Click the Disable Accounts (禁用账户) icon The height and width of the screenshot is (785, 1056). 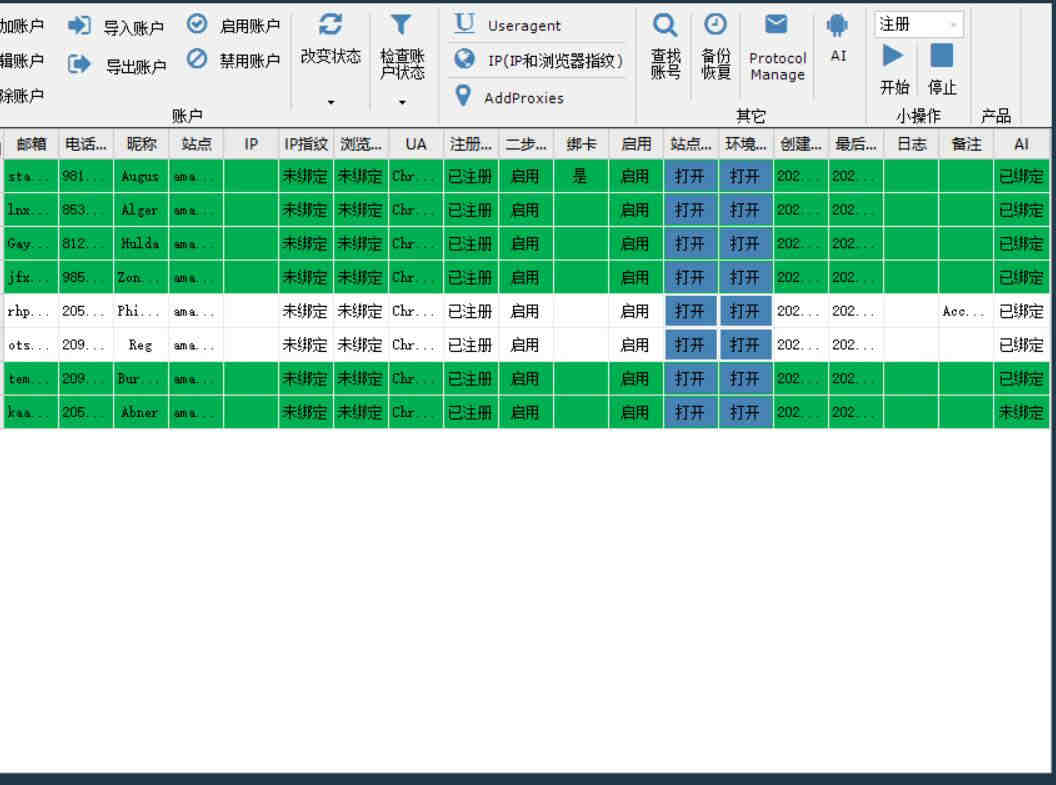tap(197, 59)
